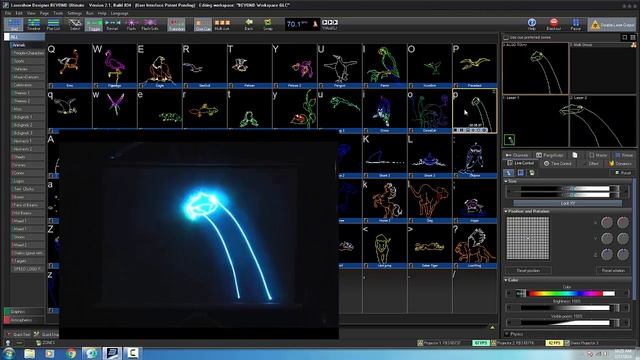
Task: Select the Atmospherics category at the sidebar bottom
Action: coord(24,320)
